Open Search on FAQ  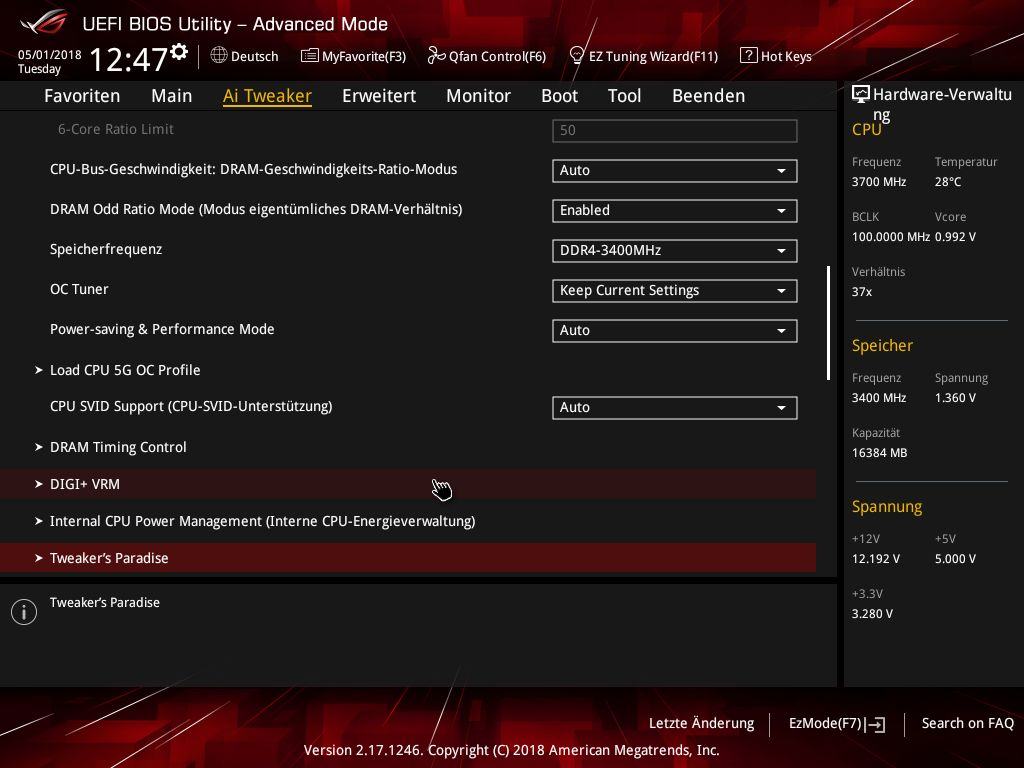967,724
